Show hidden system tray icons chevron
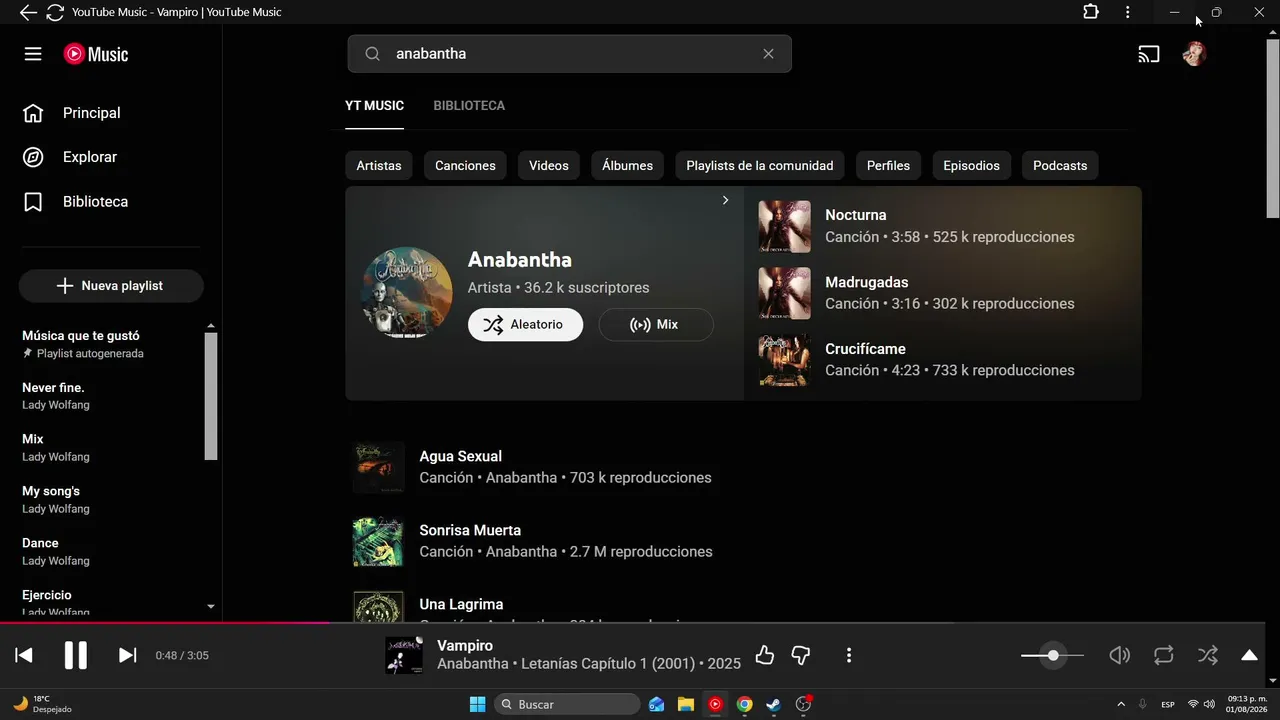 tap(1120, 704)
